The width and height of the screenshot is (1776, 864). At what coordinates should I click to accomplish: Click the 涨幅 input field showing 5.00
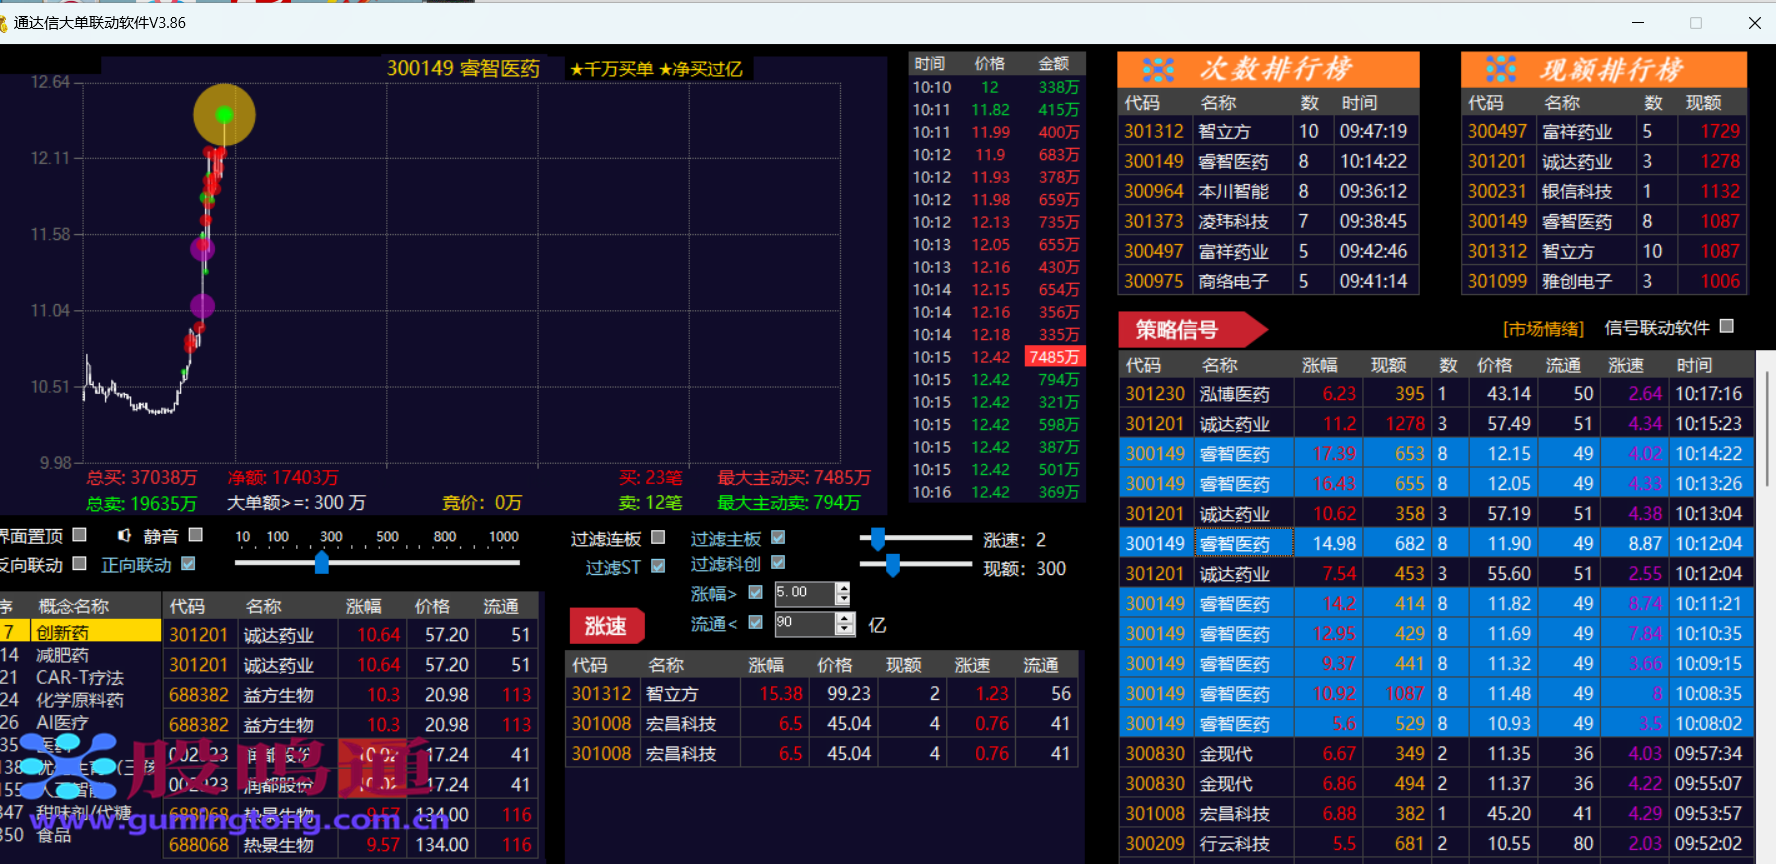coord(804,593)
